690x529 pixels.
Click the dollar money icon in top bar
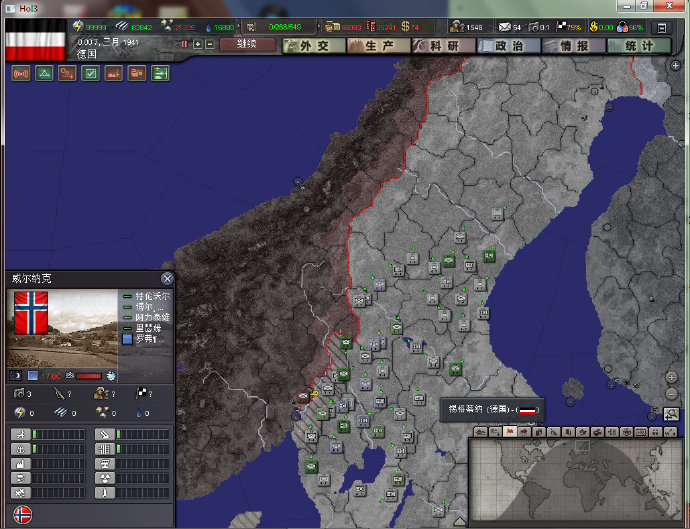[406, 26]
